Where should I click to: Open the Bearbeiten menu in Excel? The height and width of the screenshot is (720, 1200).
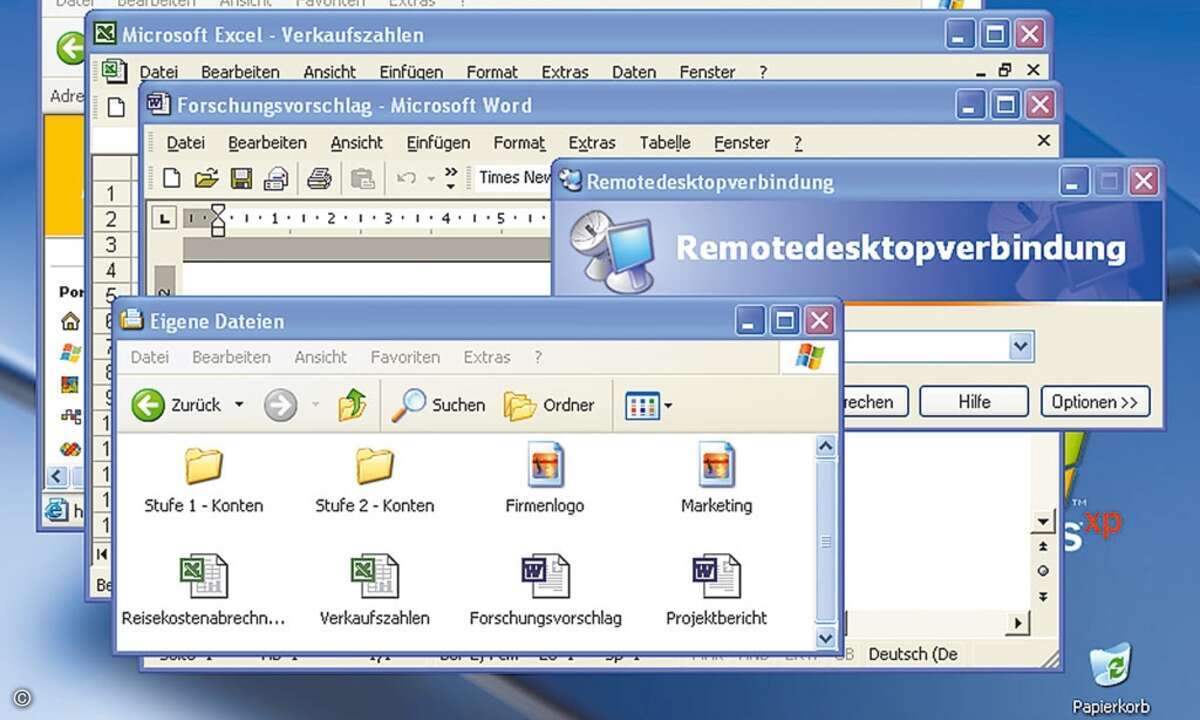click(x=238, y=72)
